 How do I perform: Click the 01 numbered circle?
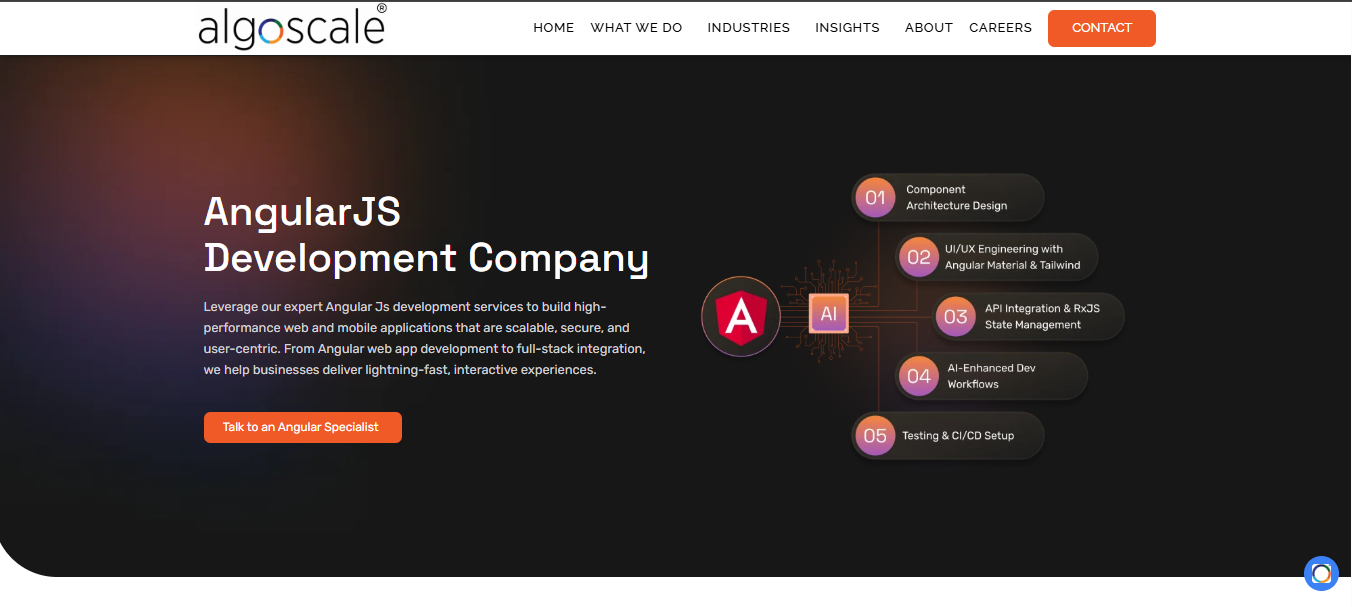click(x=875, y=197)
